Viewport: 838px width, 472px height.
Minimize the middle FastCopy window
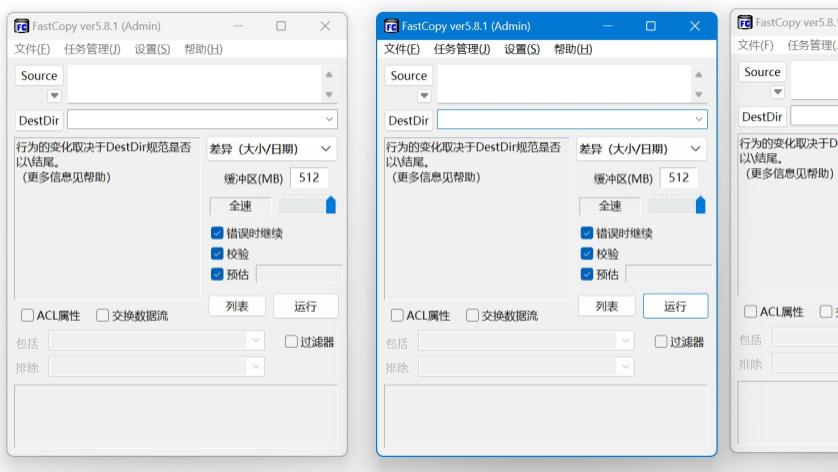[x=608, y=26]
